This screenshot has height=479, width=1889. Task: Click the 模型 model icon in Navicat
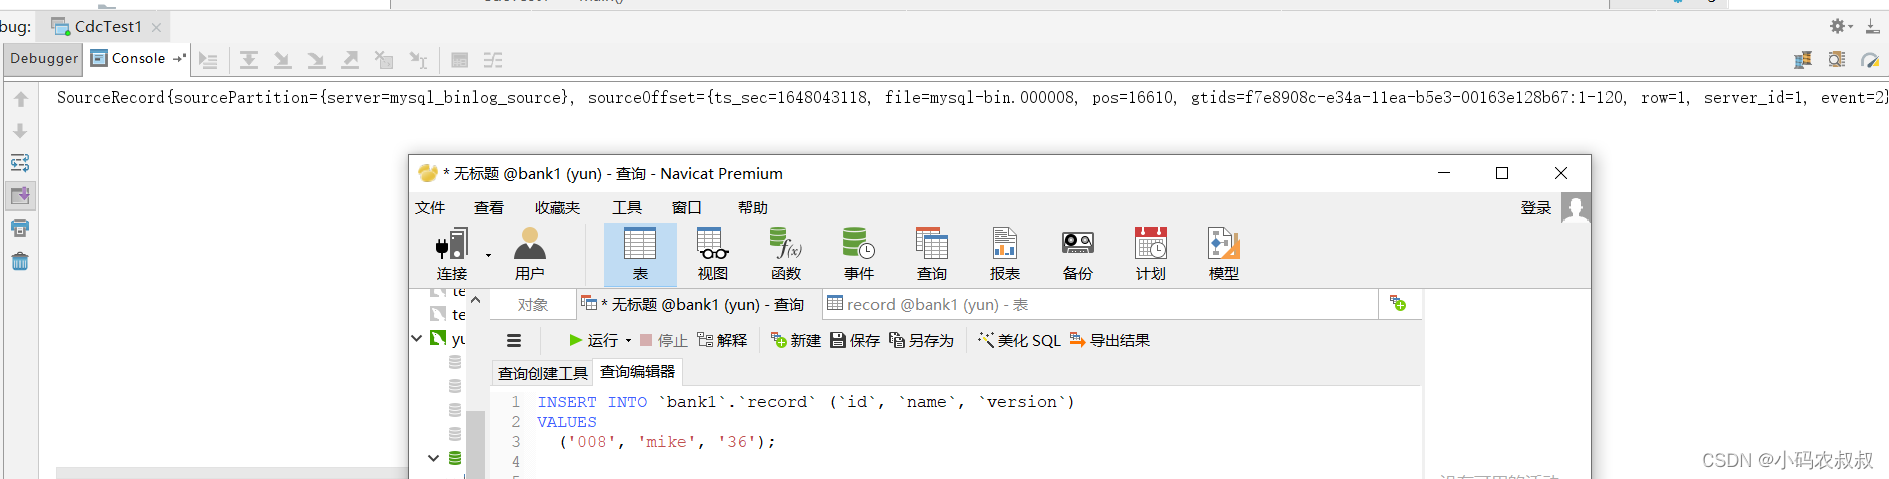tap(1224, 254)
